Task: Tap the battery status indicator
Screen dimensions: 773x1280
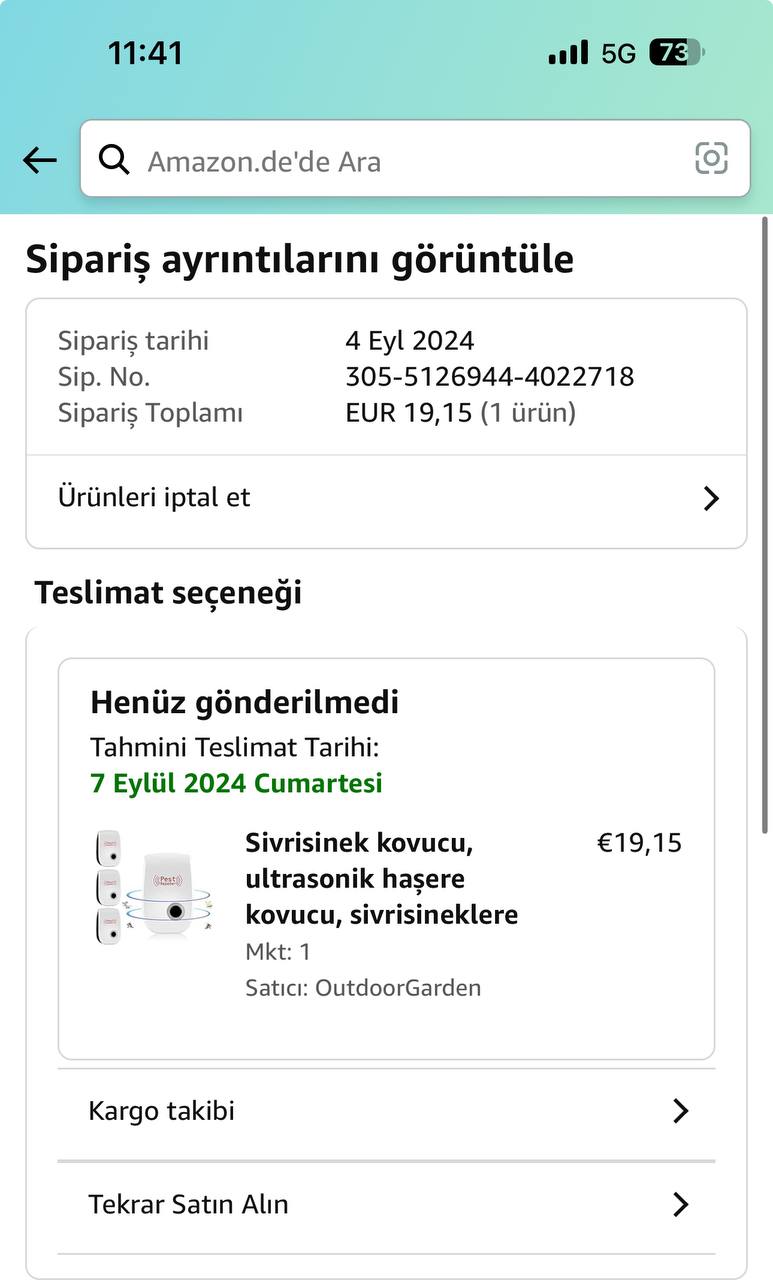Action: [676, 53]
